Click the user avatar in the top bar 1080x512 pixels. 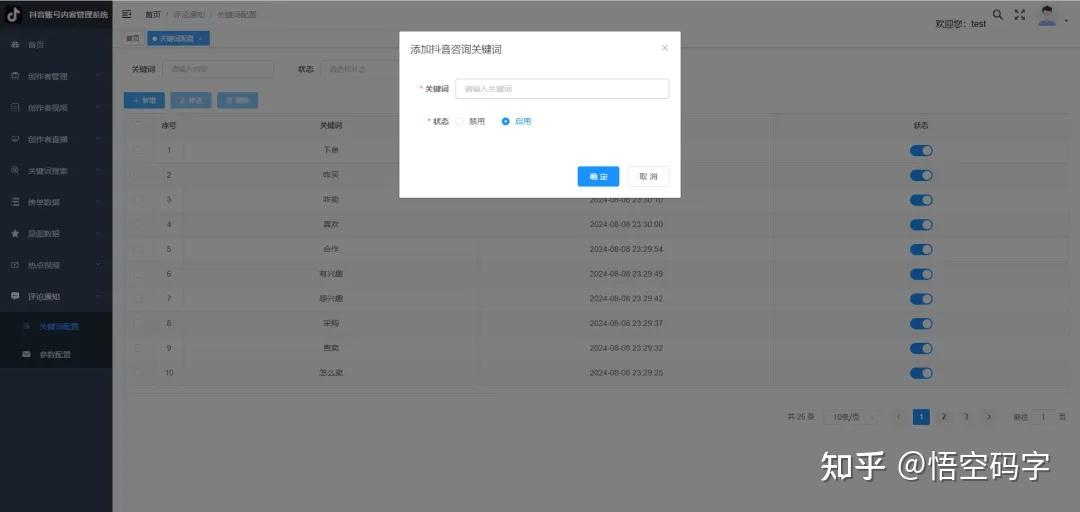1047,16
